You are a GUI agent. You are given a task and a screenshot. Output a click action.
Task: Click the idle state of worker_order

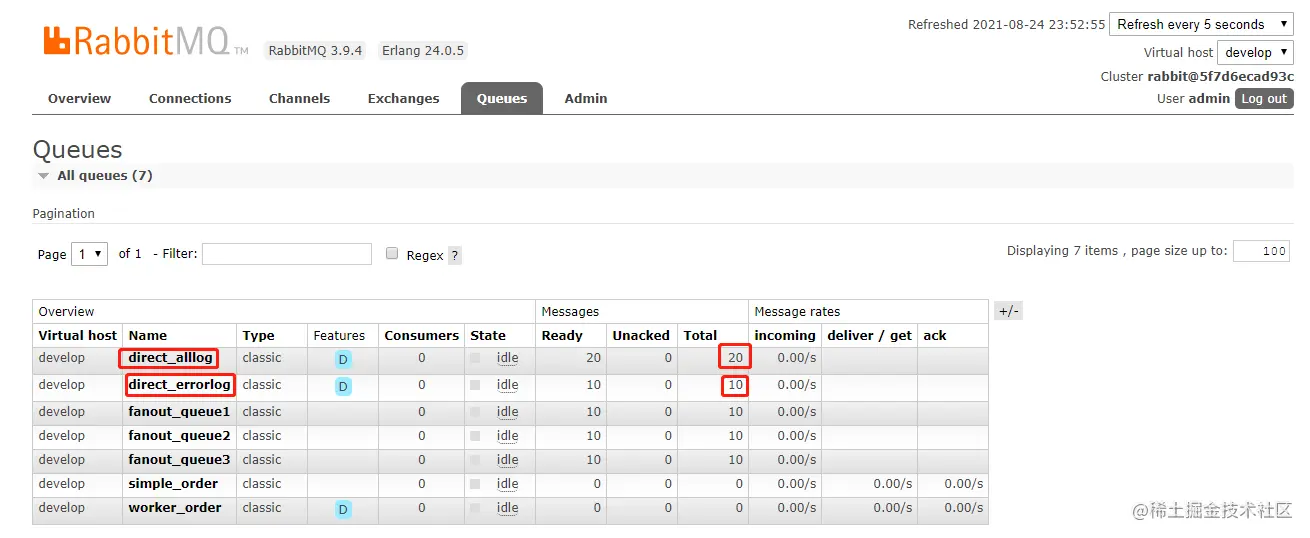[x=508, y=508]
